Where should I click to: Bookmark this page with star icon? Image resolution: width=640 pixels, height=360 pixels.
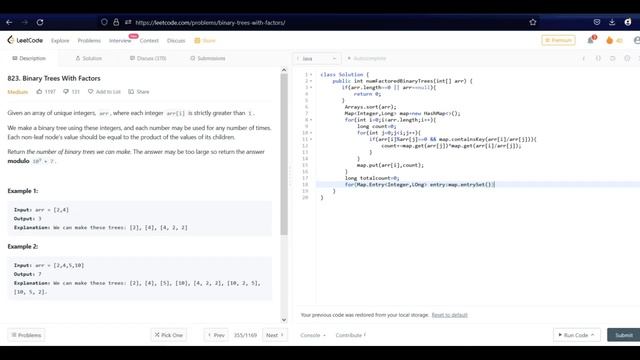point(533,22)
